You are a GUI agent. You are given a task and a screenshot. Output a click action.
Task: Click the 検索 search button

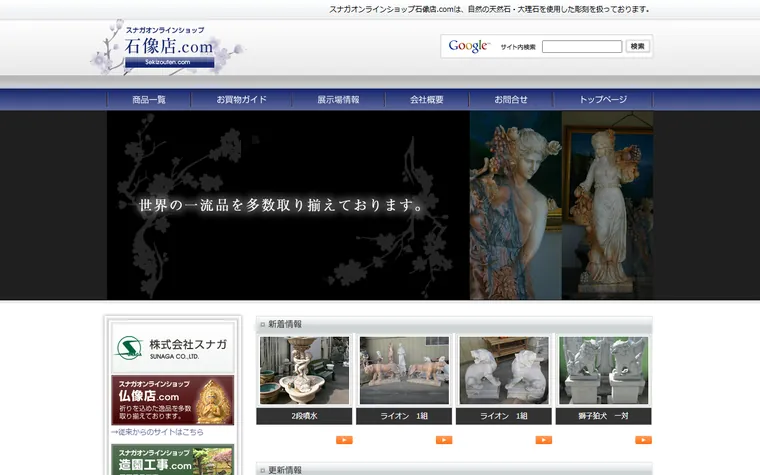coord(637,46)
